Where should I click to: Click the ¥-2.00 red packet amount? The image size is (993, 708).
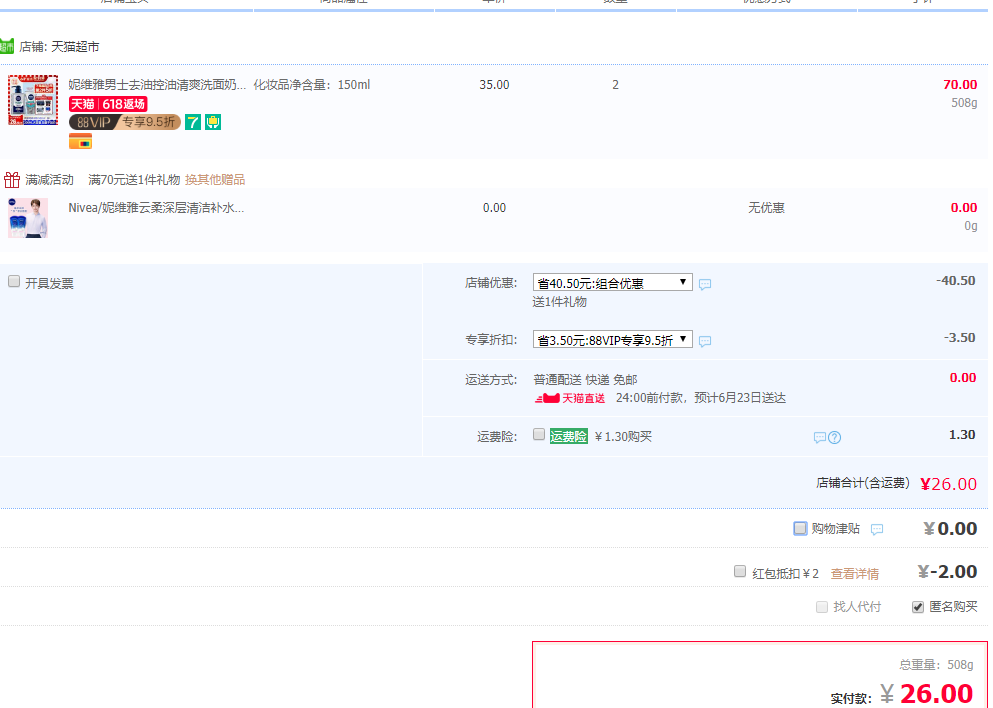[x=947, y=572]
